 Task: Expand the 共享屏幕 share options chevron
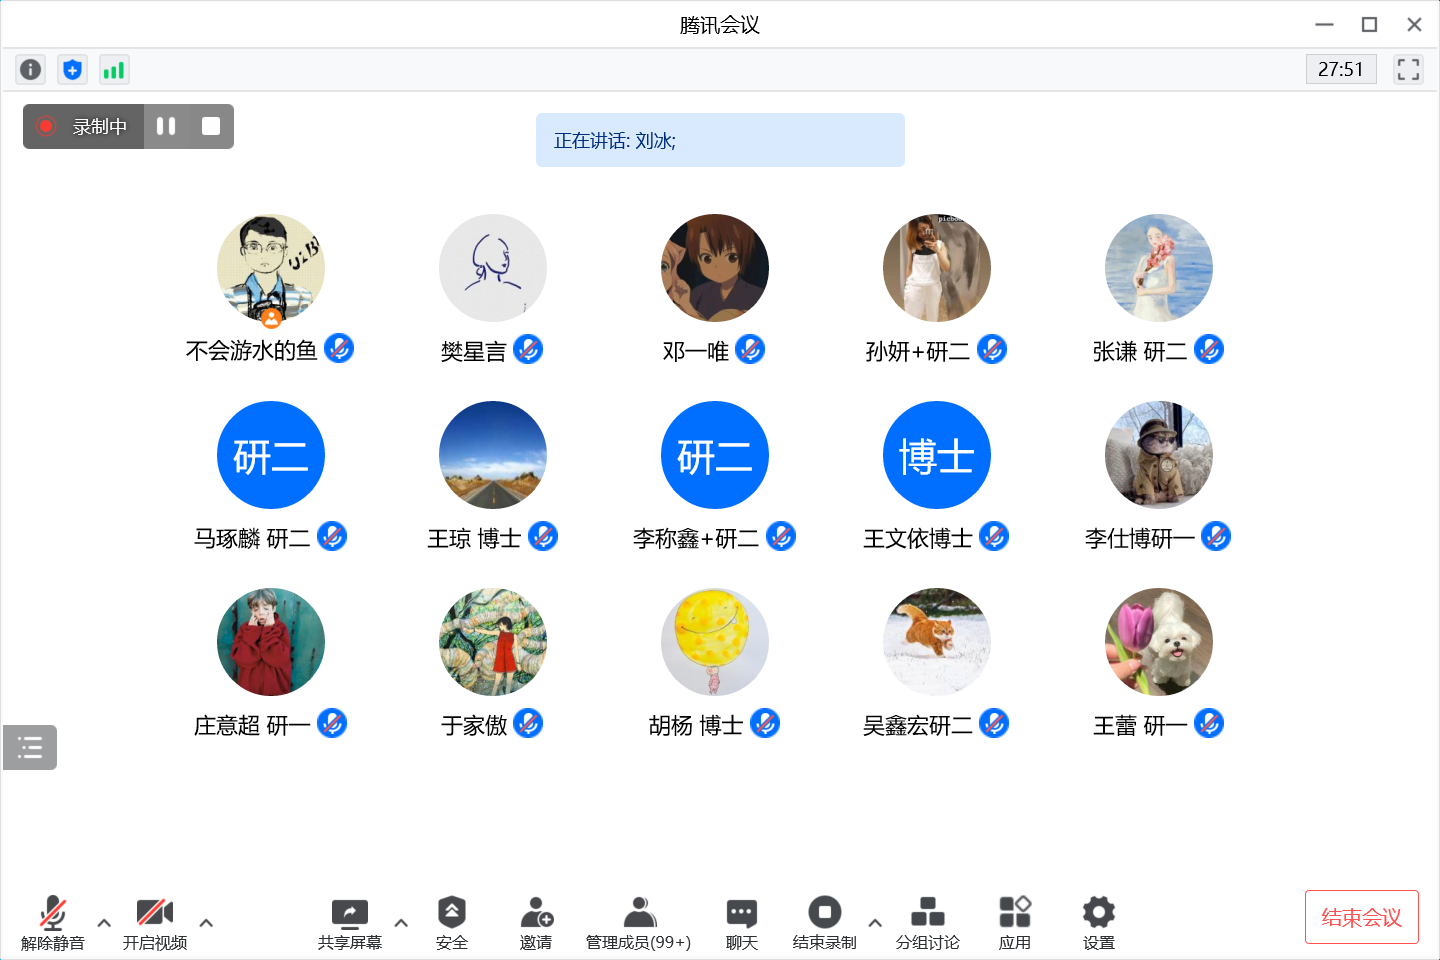(401, 922)
